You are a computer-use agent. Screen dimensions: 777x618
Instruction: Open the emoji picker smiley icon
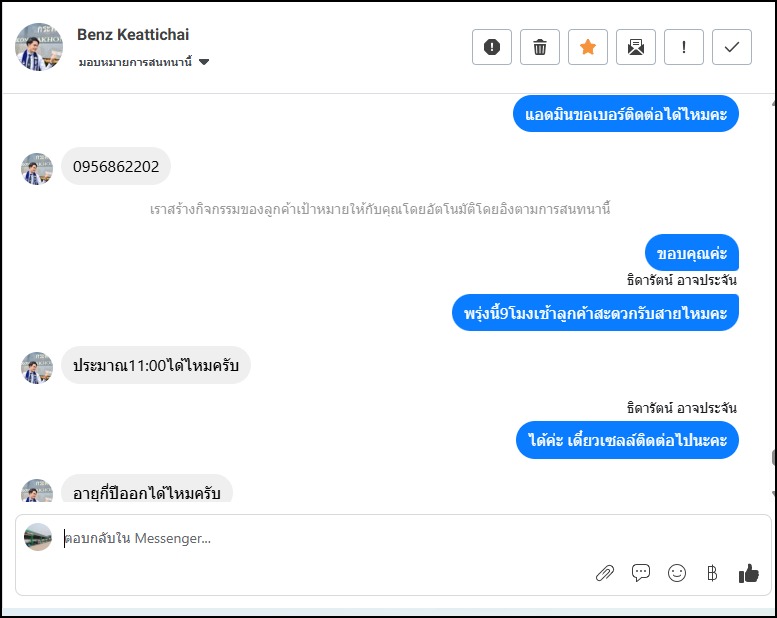pos(677,573)
